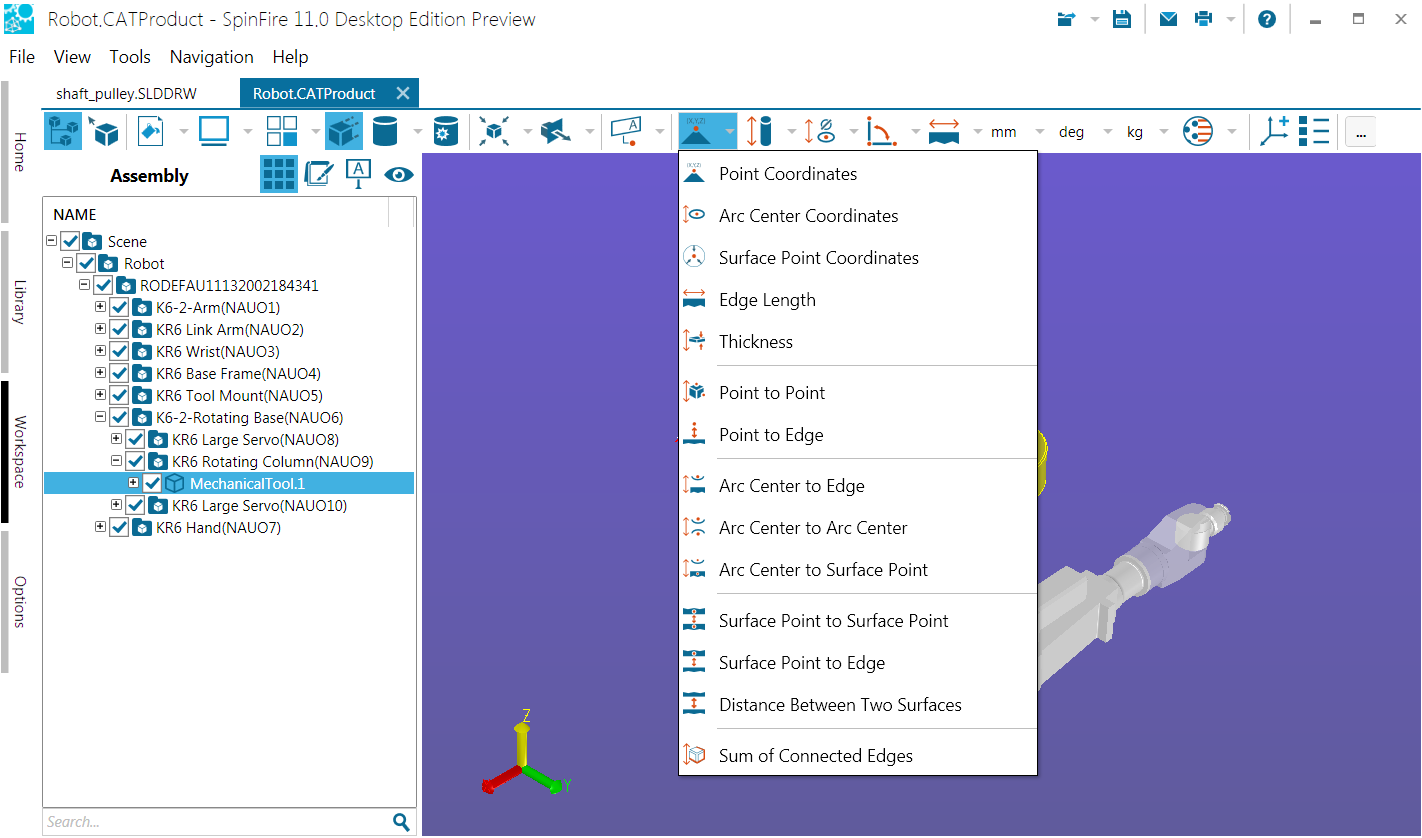1422x838 pixels.
Task: Select Point to Point measurement
Action: coord(771,393)
